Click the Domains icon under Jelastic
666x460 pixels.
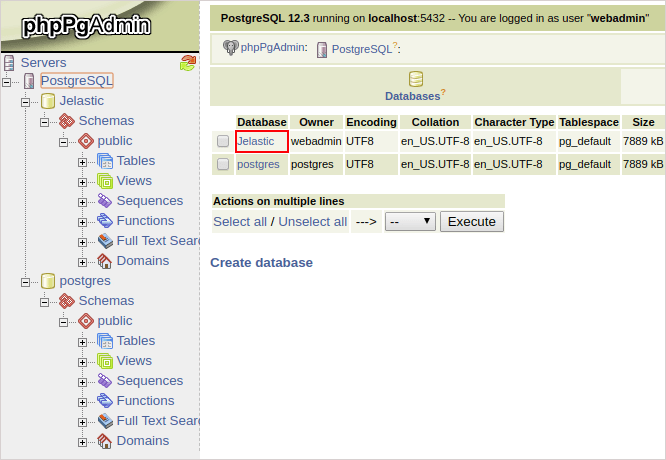coord(105,261)
